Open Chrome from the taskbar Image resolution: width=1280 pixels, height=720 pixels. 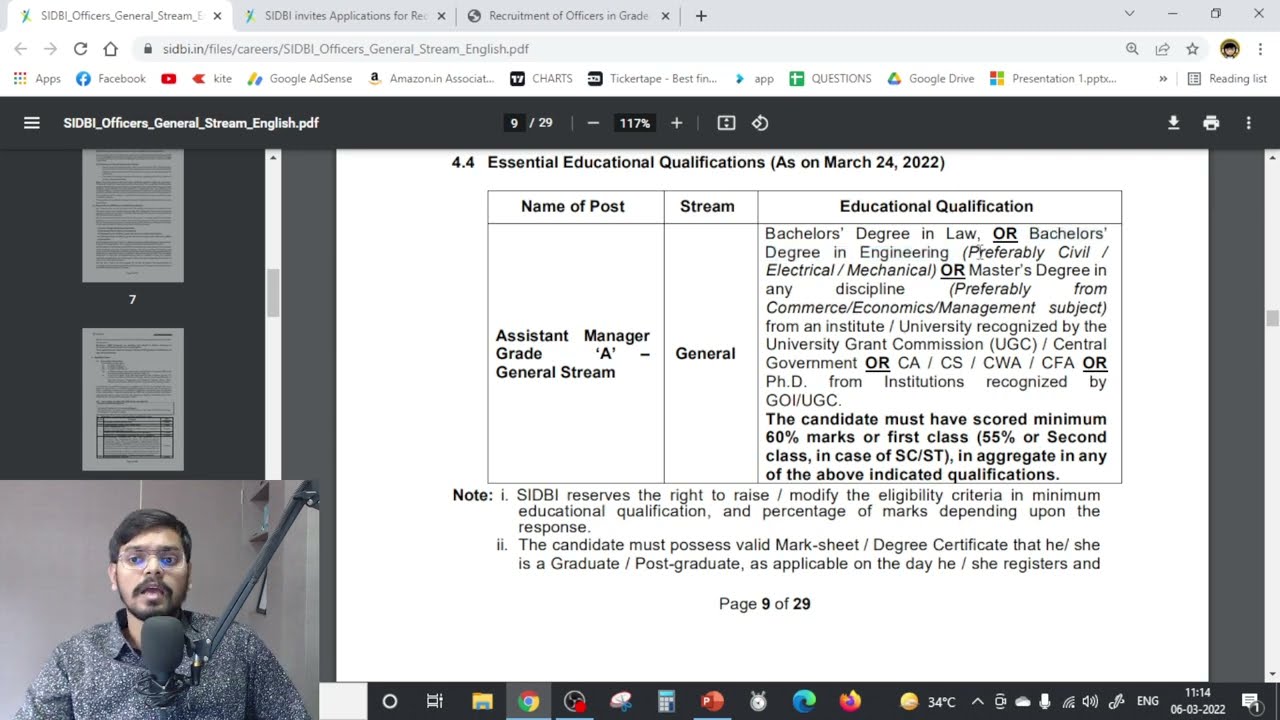click(x=529, y=701)
